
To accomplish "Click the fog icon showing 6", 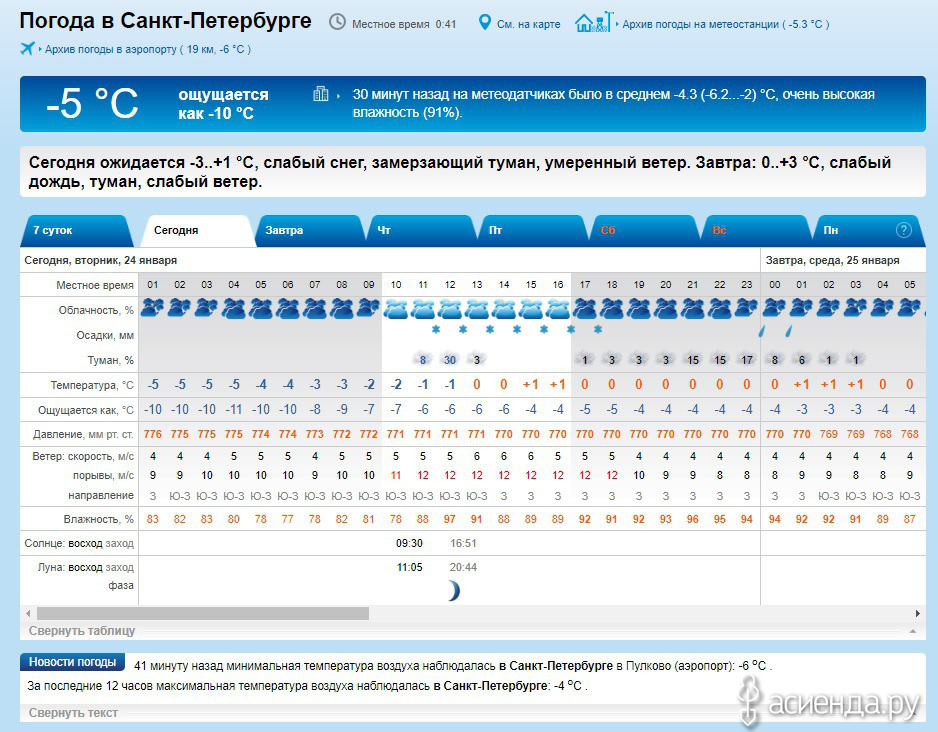I will point(802,359).
